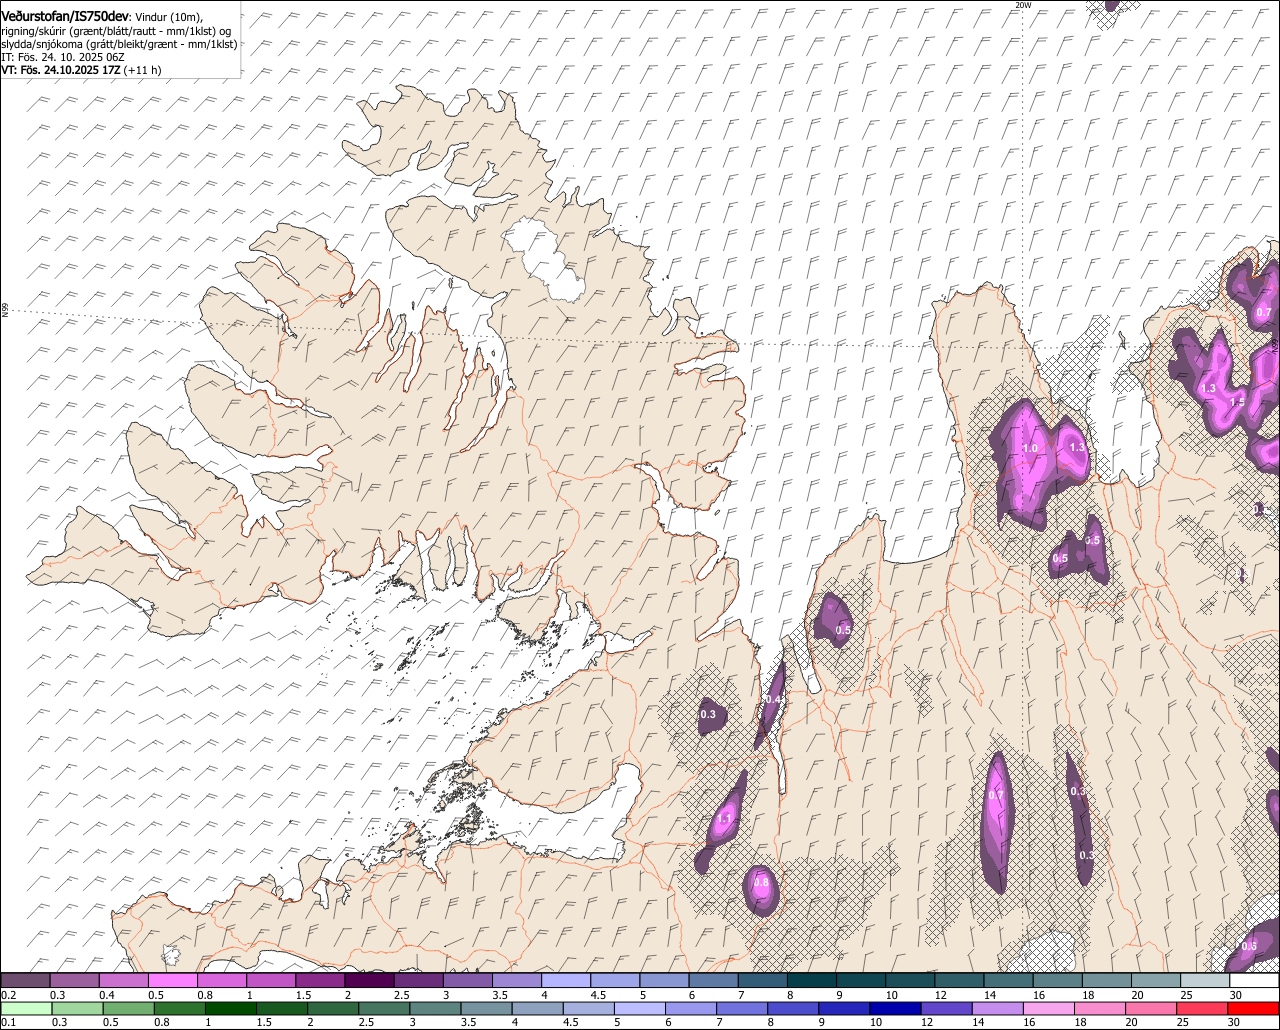This screenshot has width=1280, height=1030.
Task: Click the 20W longitude label
Action: (1022, 6)
